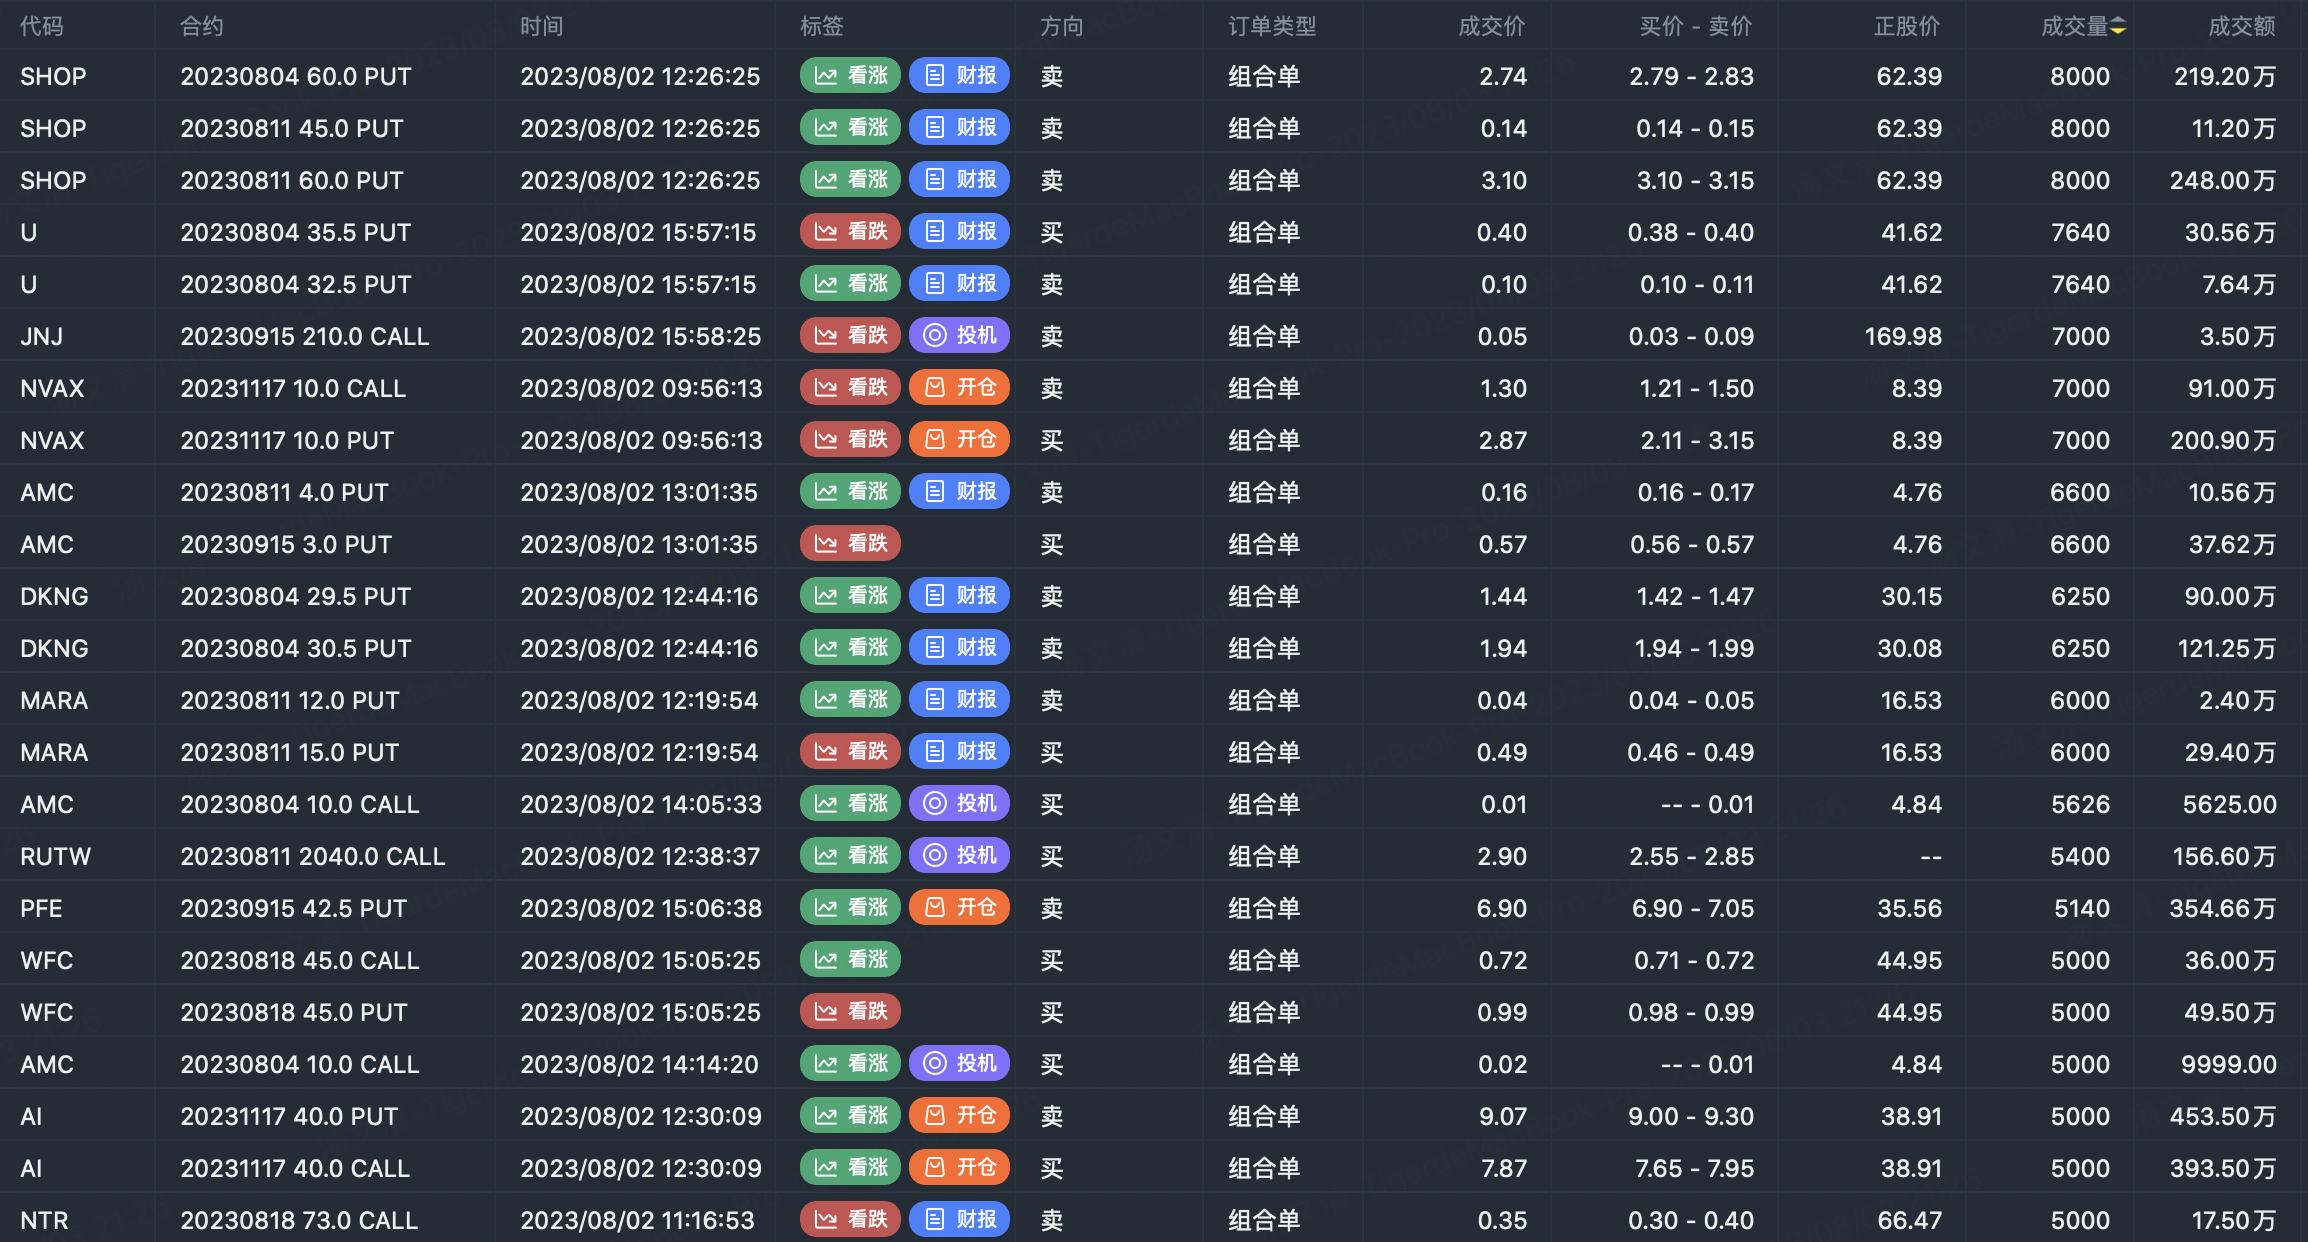Click the 买价 - 卖价 column header
This screenshot has width=2308, height=1242.
[x=1696, y=27]
